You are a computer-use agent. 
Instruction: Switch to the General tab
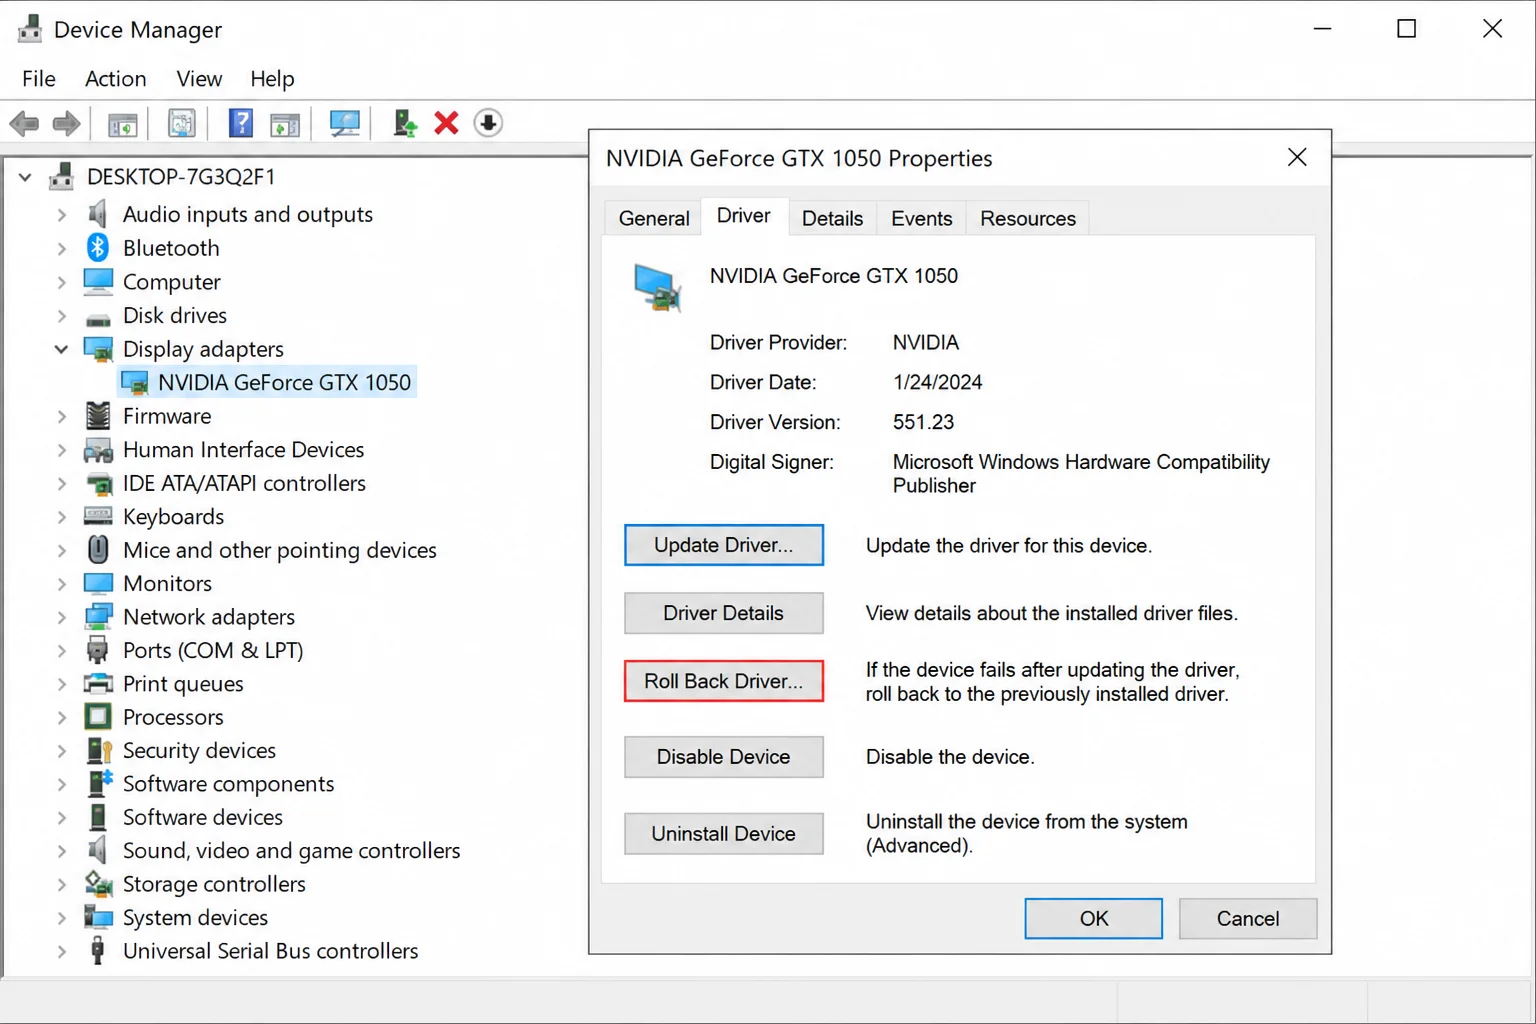click(654, 218)
